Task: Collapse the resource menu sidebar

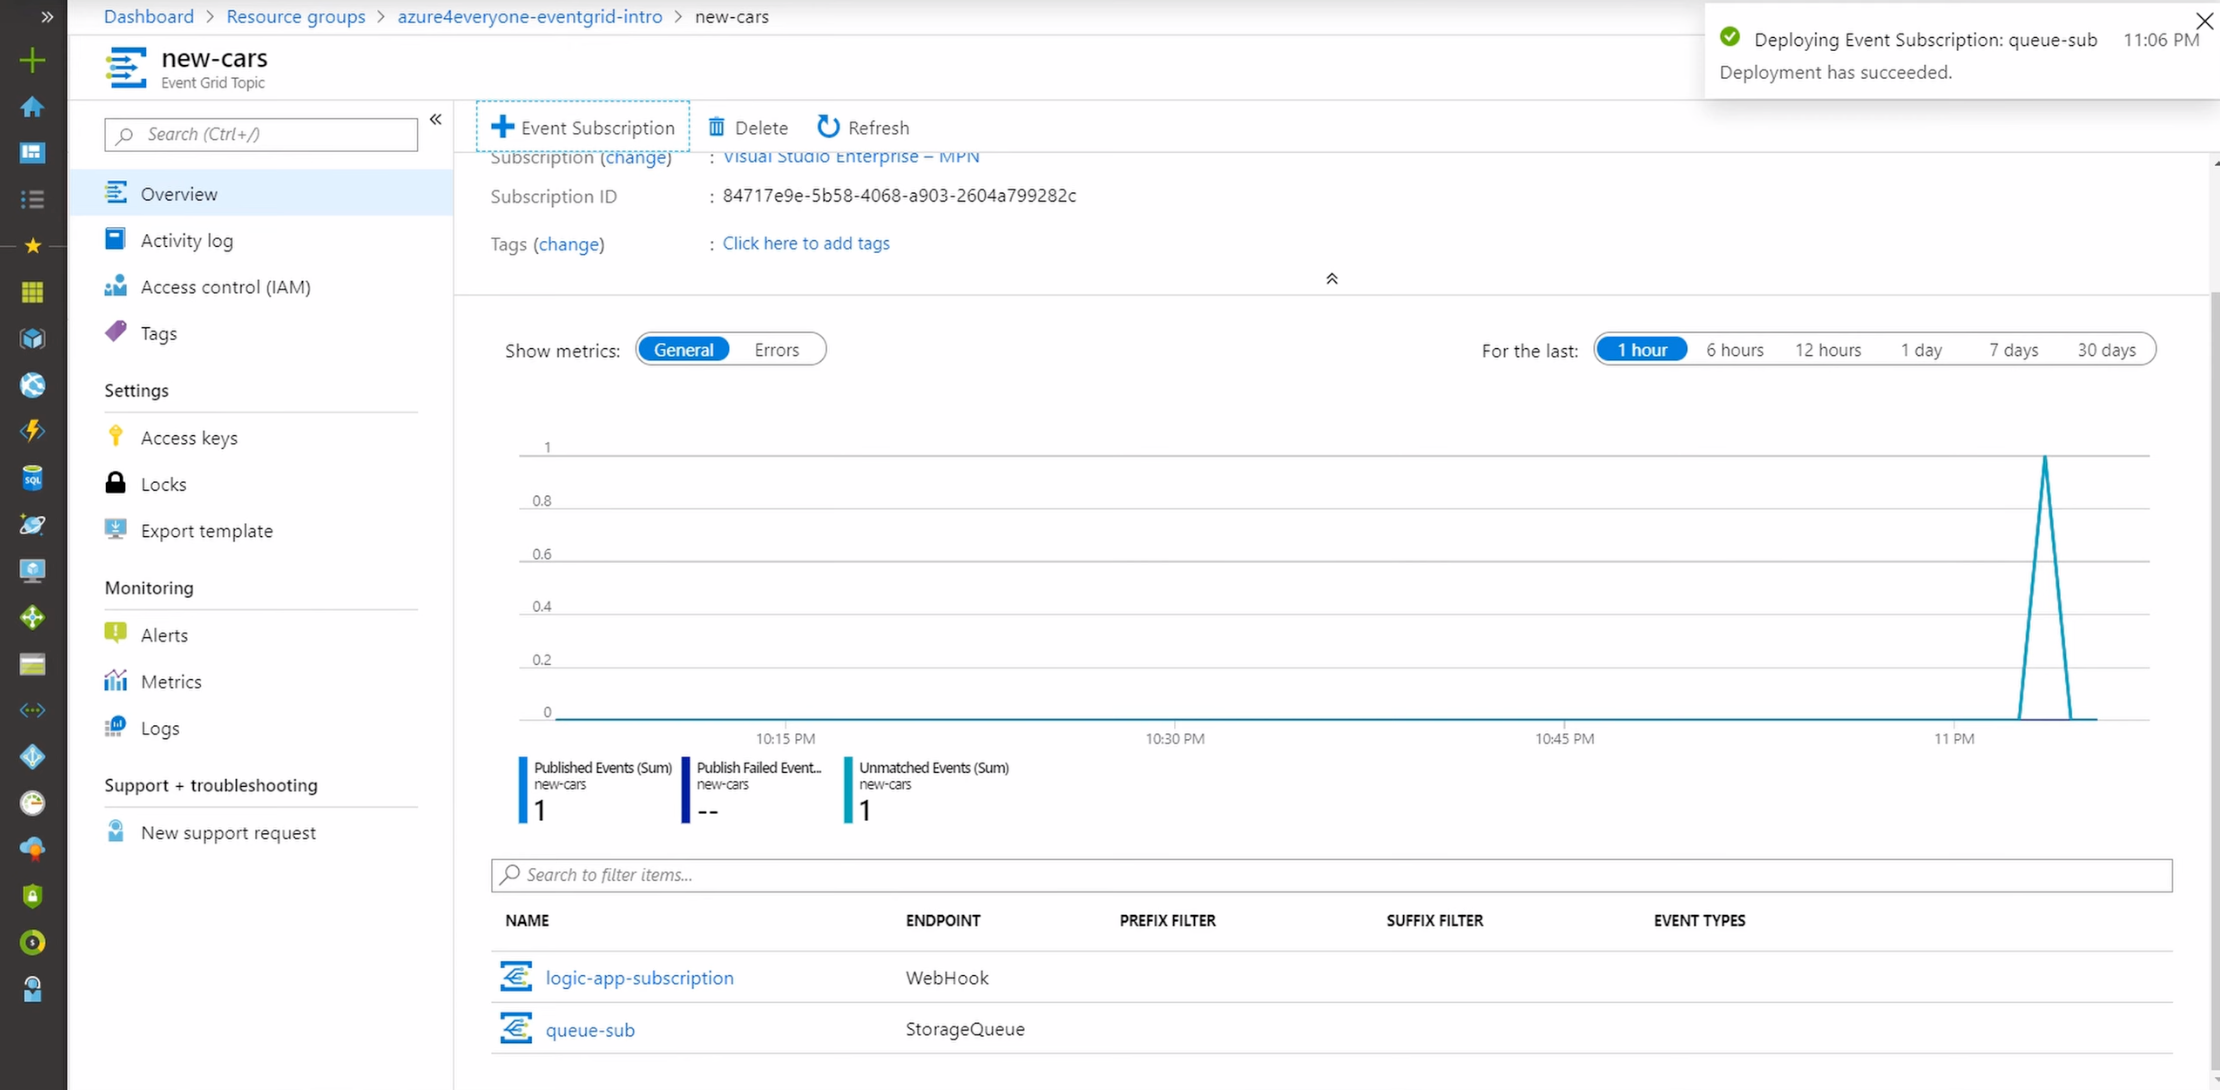Action: (x=436, y=120)
